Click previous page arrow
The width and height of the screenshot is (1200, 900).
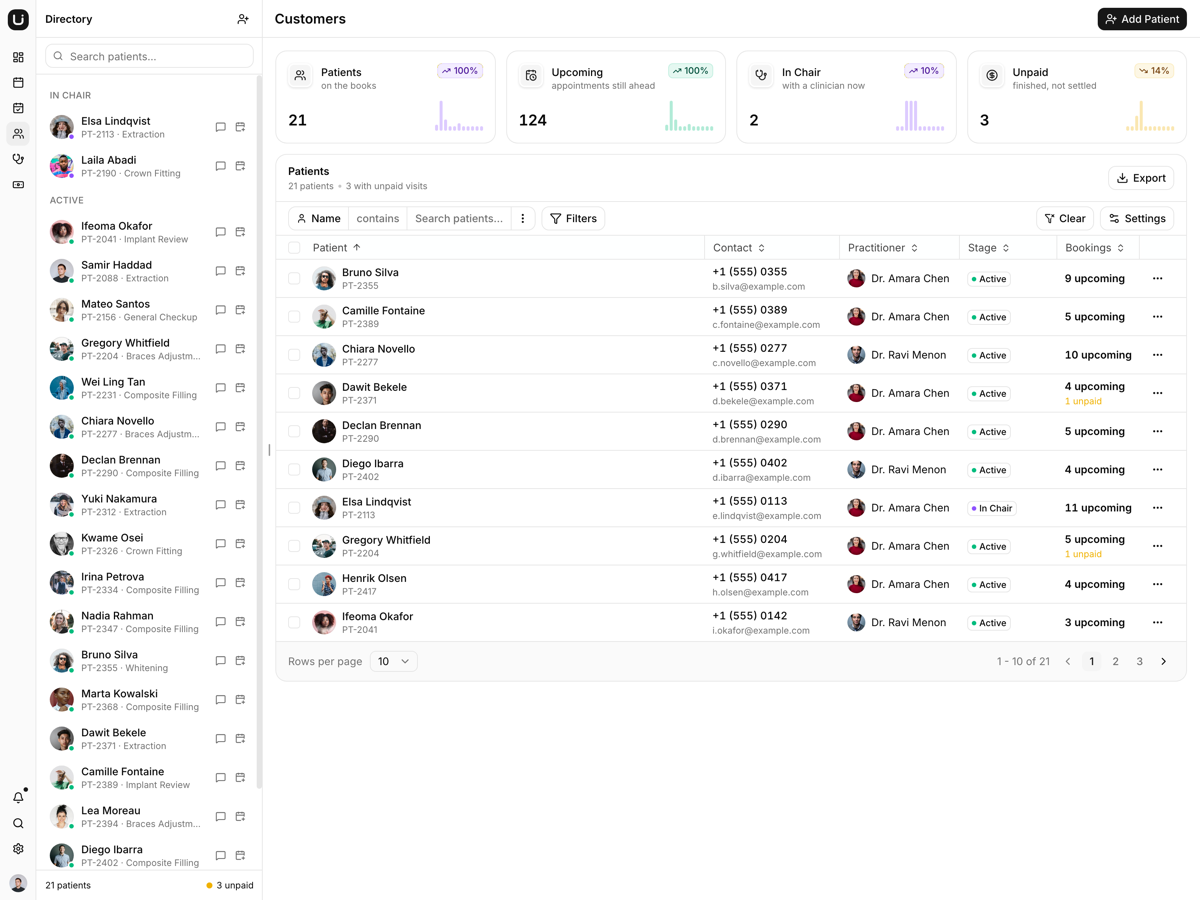[1067, 661]
